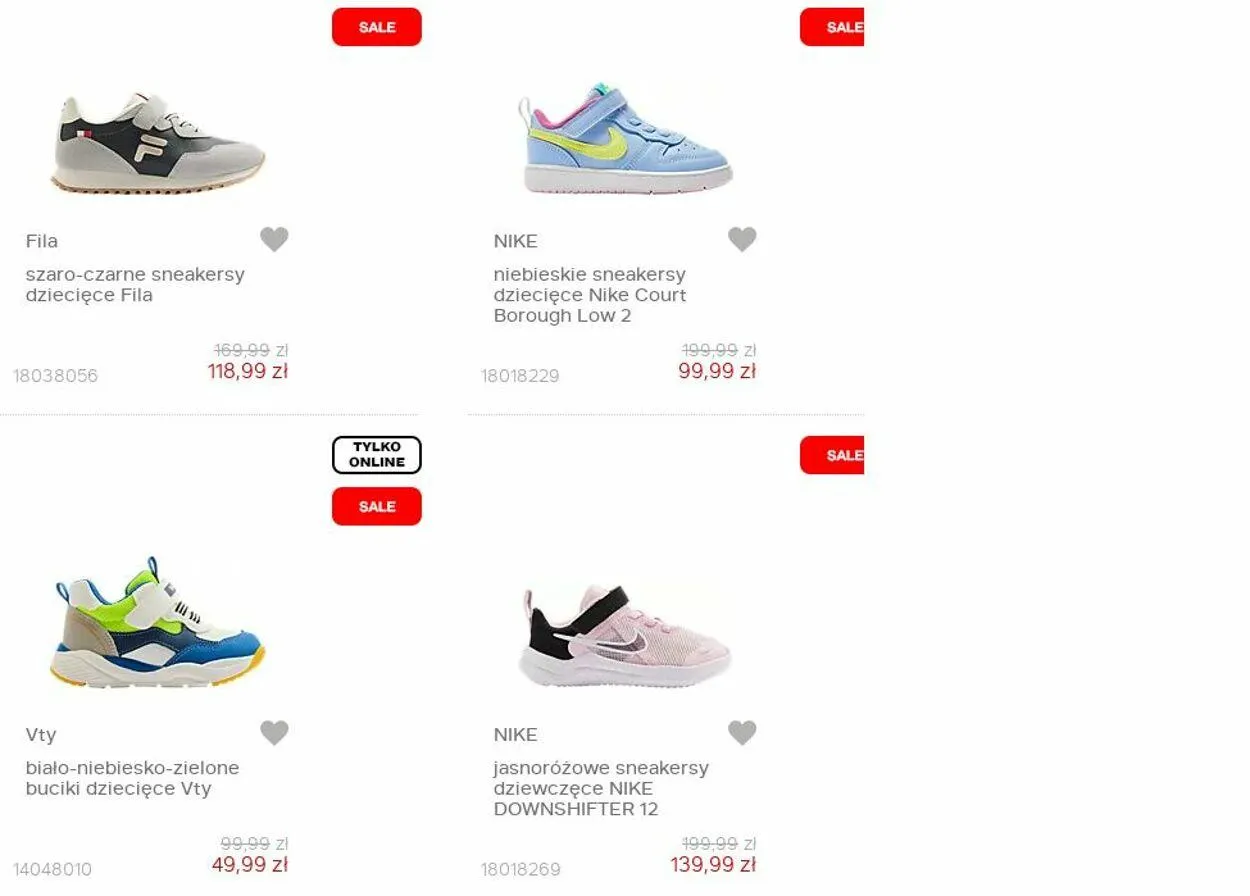View the Vty white-blue-green shoe photo
Screen dimensions: 1250x896
point(158,622)
